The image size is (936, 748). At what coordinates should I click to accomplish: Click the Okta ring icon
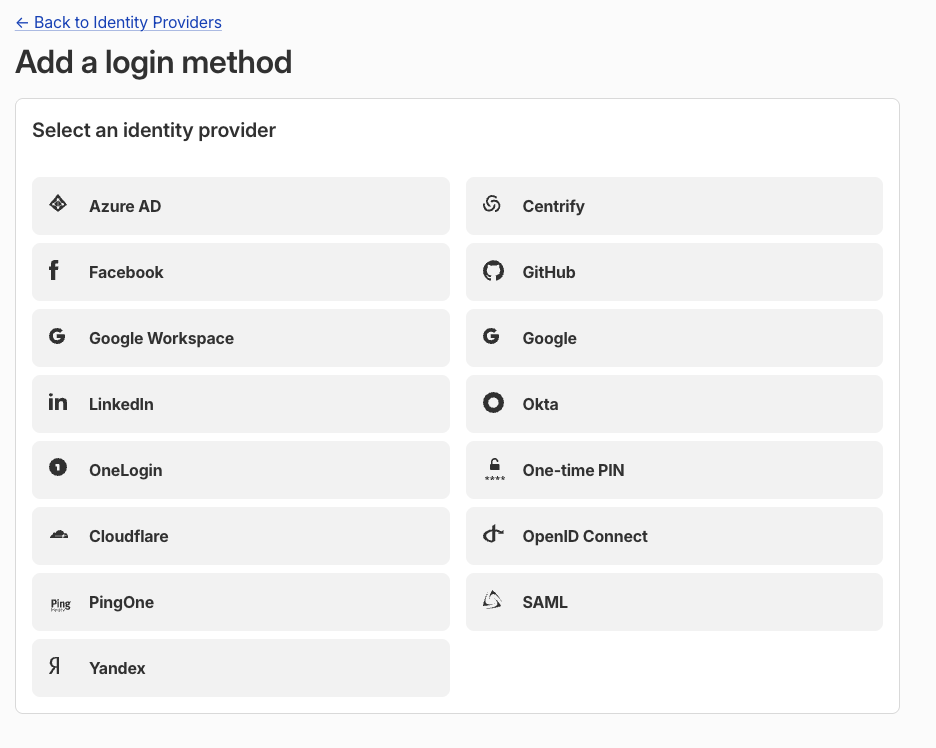point(493,402)
